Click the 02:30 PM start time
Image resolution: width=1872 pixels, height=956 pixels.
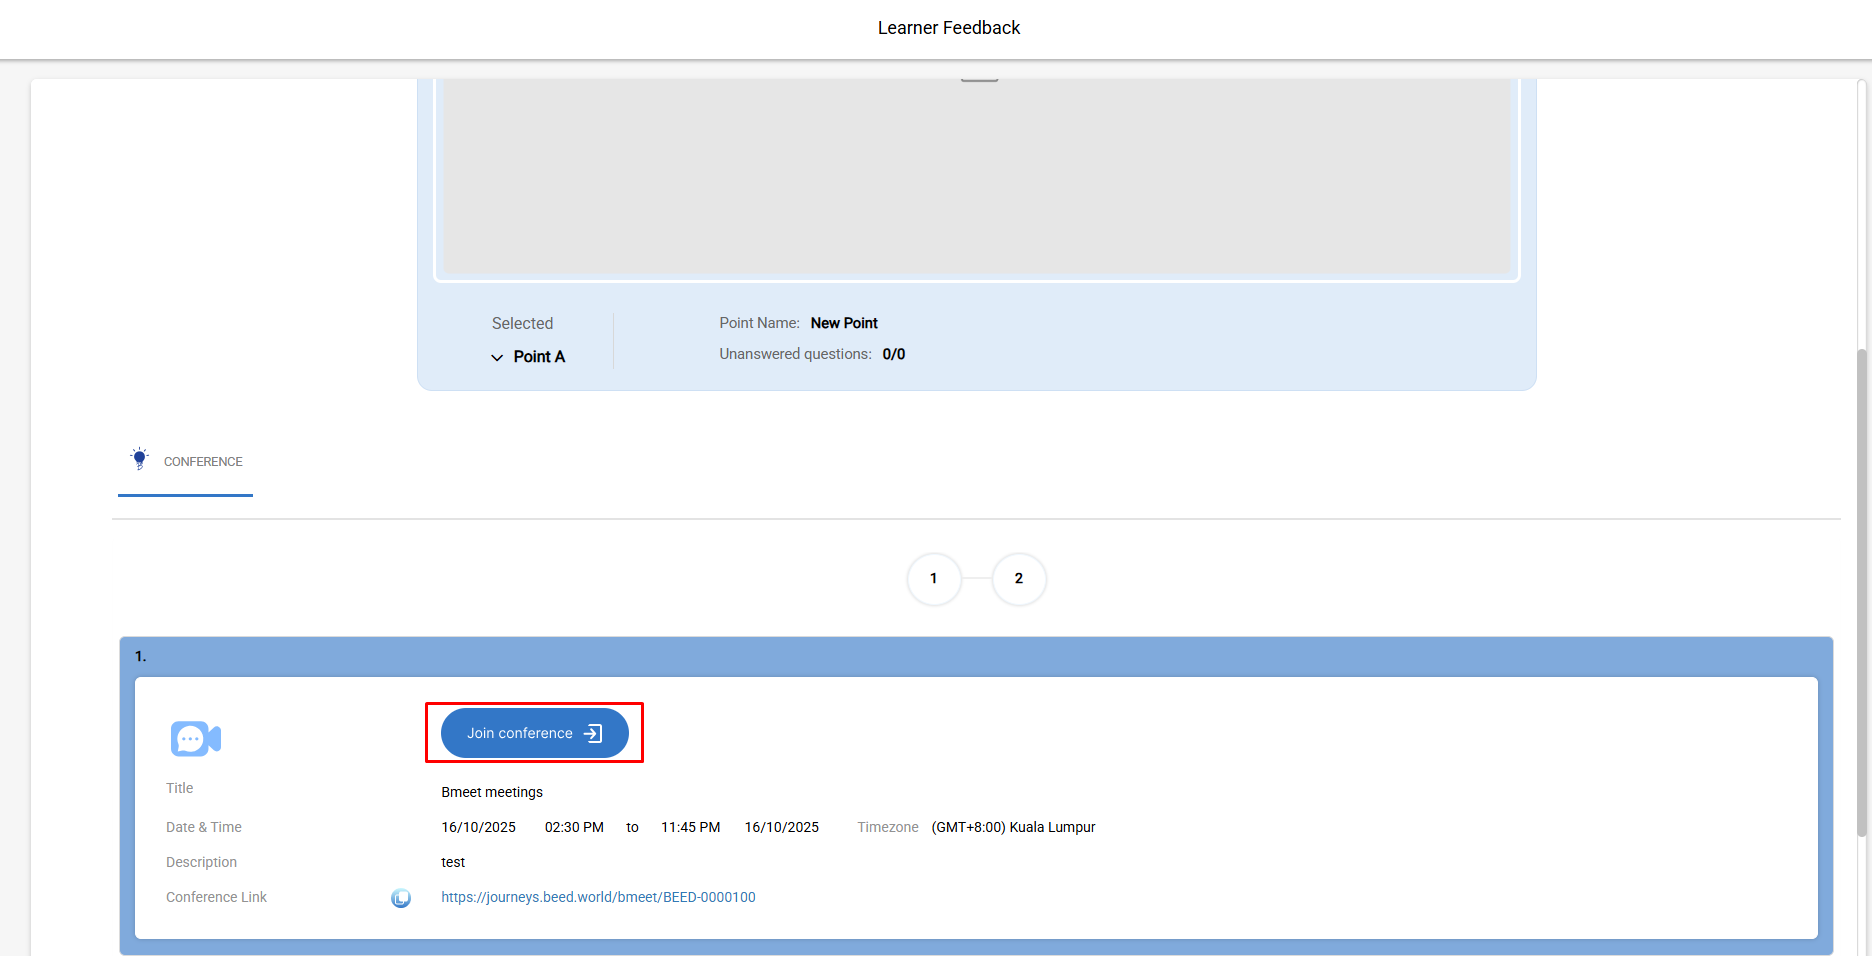(574, 827)
